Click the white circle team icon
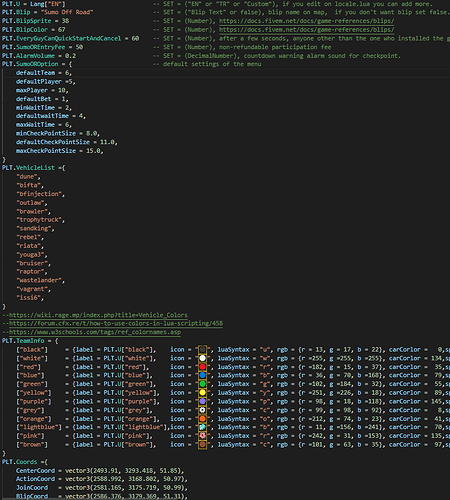This screenshot has height=500, width=450. click(202, 358)
